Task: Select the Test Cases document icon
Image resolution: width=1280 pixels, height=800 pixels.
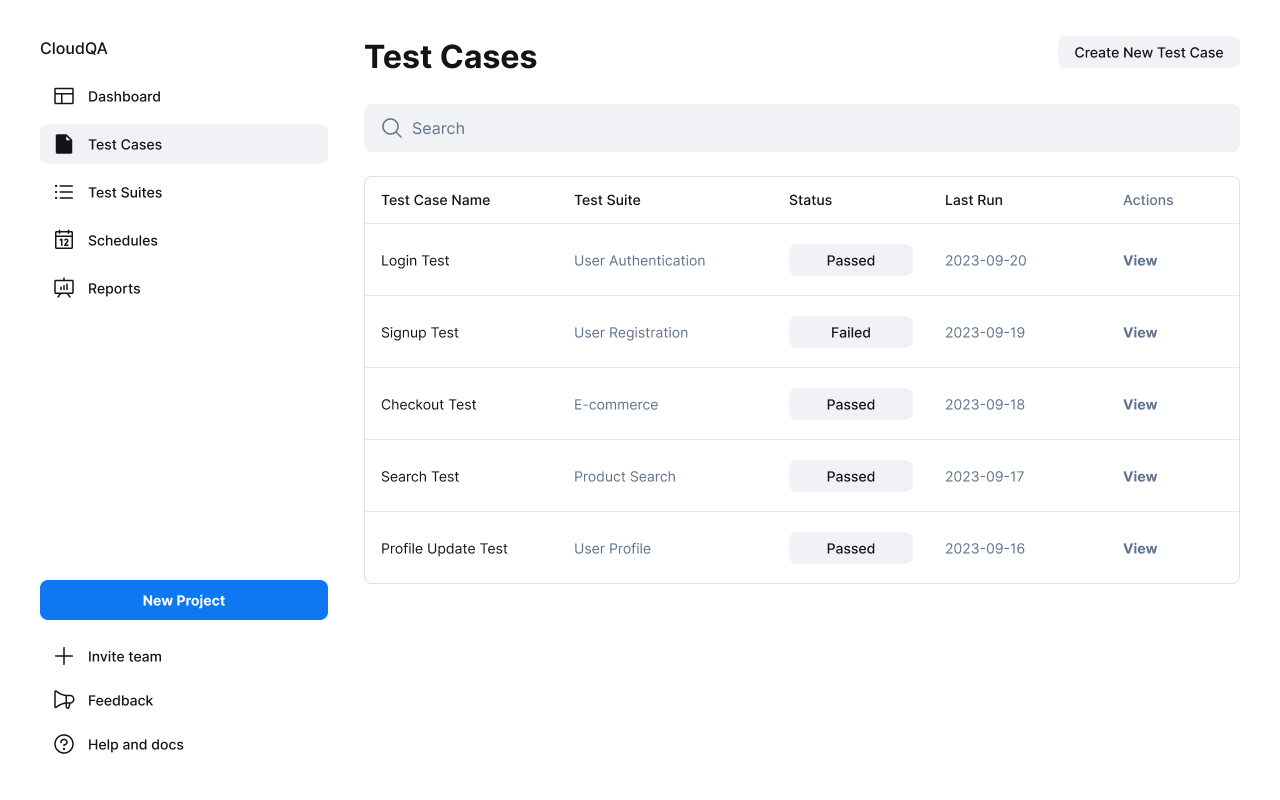Action: tap(64, 144)
